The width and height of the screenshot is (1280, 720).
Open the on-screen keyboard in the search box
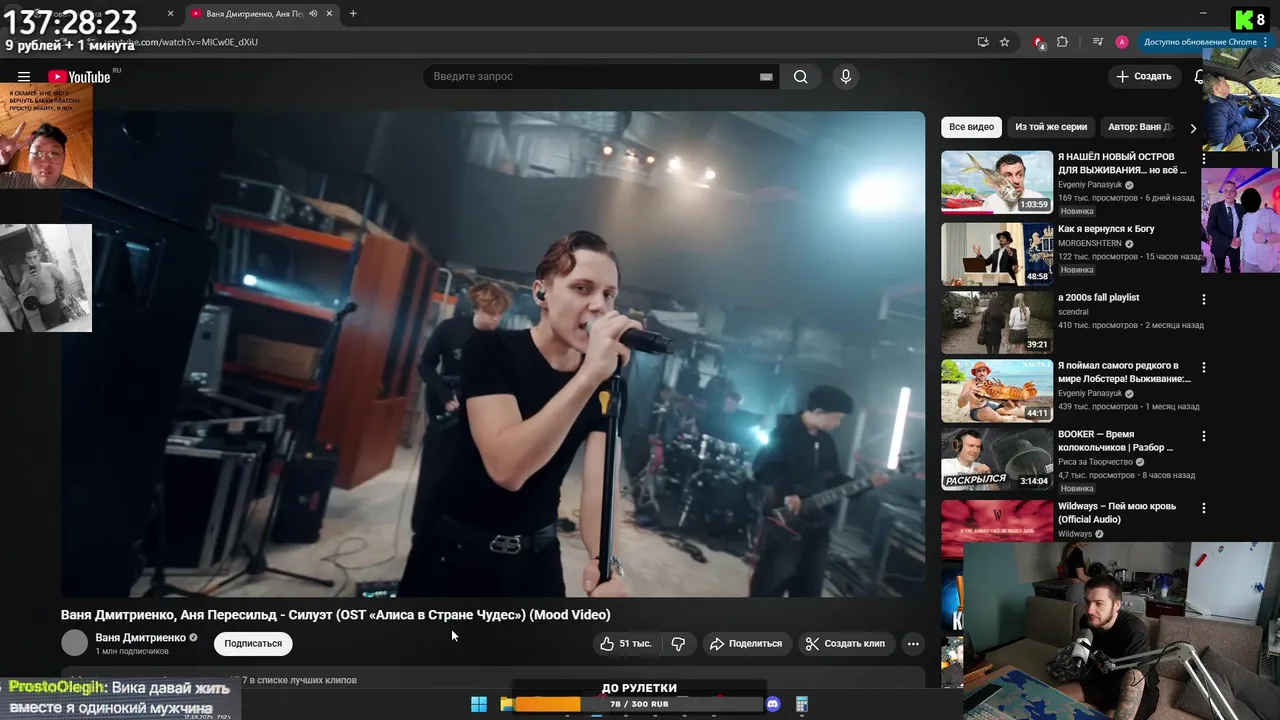click(x=766, y=77)
